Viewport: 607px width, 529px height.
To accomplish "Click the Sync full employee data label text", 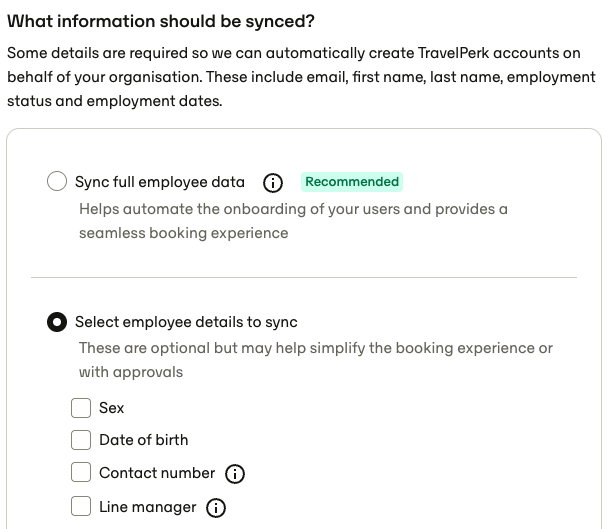I will [x=160, y=182].
